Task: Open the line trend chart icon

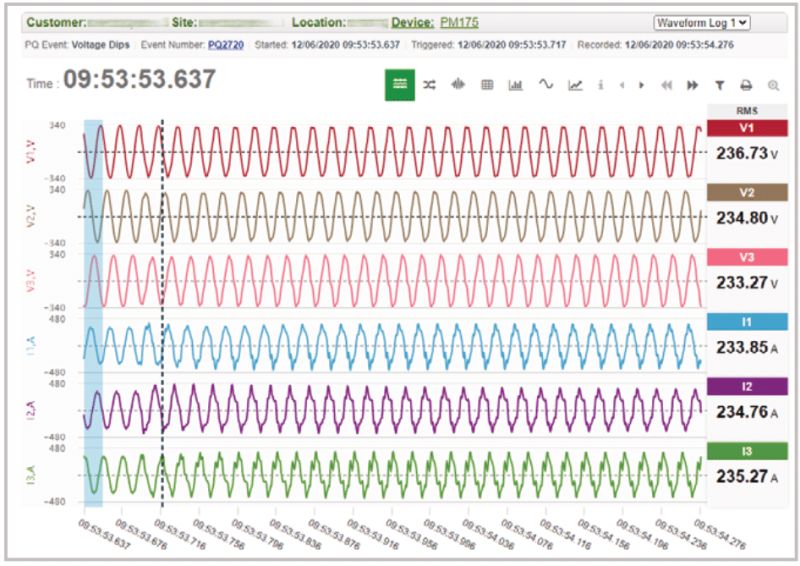Action: coord(575,86)
